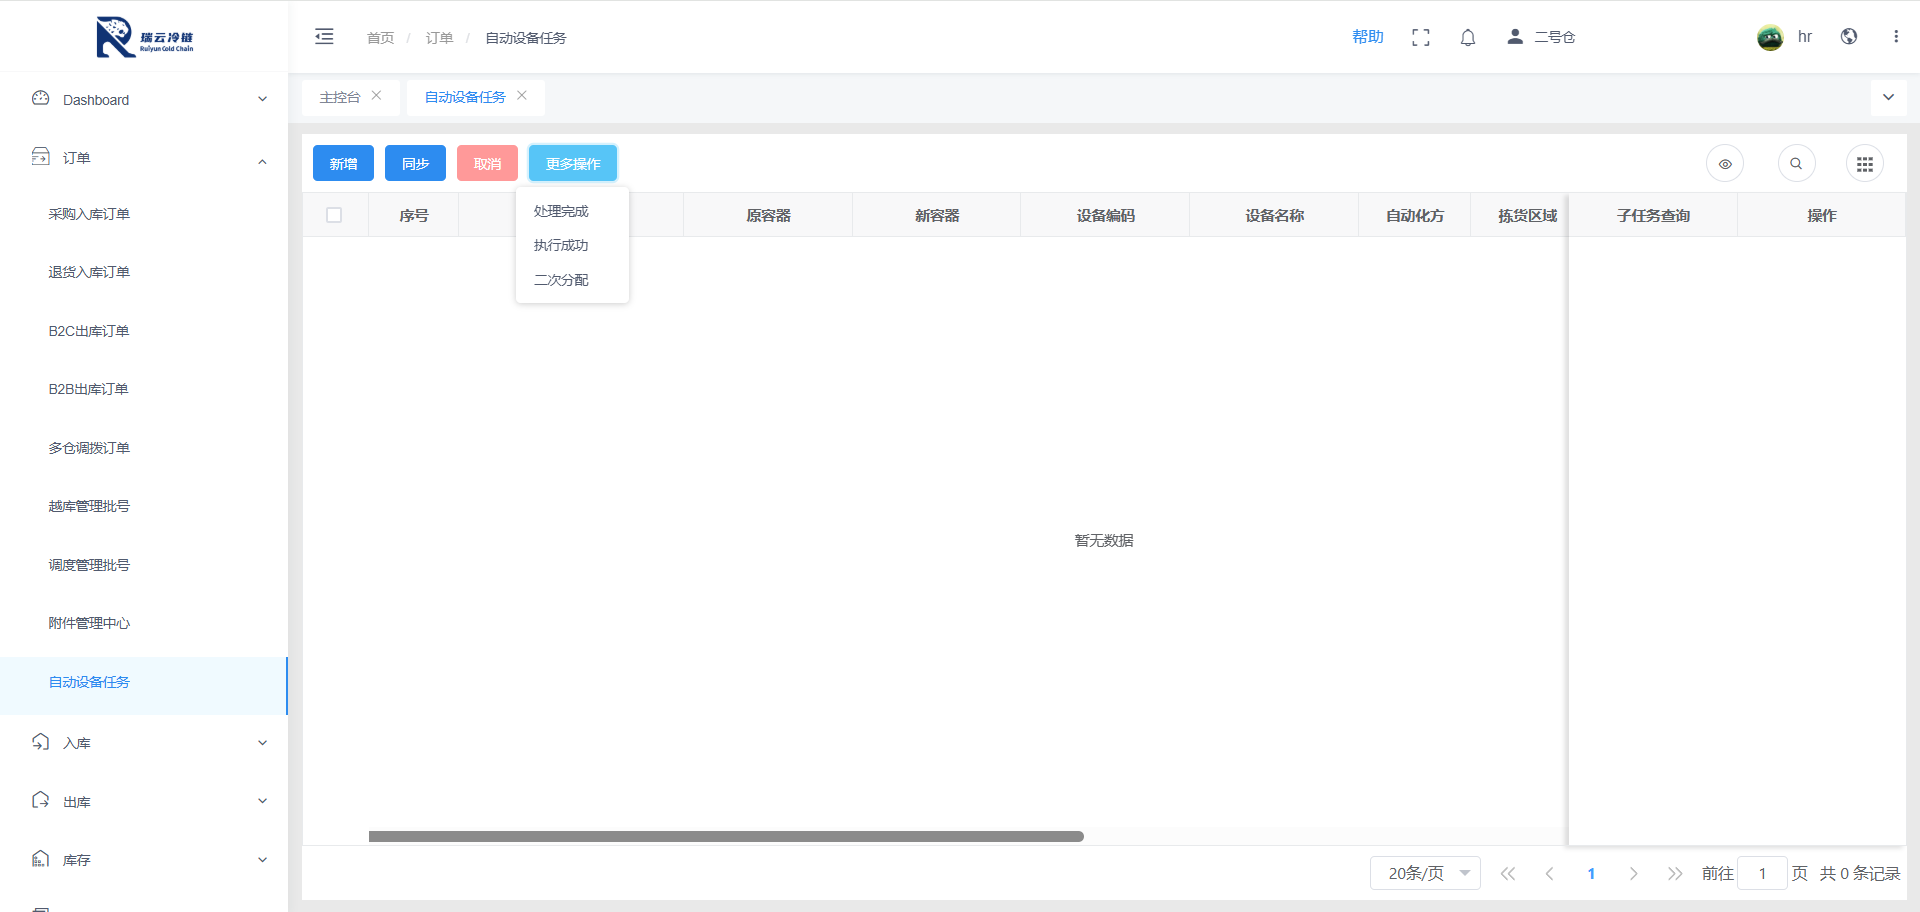Open notifications bell icon
Viewport: 1920px width, 912px height.
pyautogui.click(x=1467, y=37)
